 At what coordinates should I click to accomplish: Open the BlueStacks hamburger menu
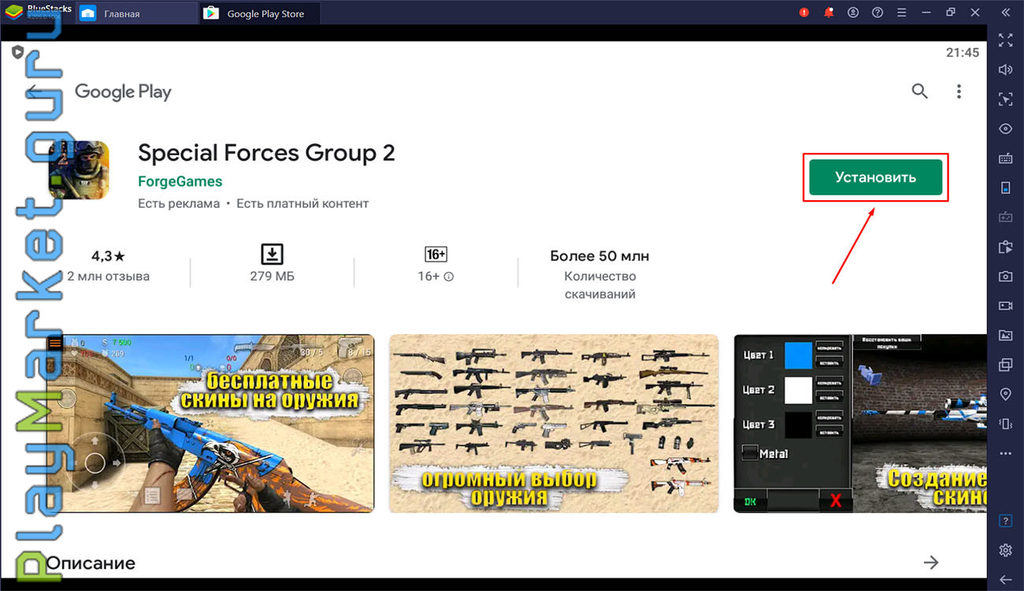click(x=901, y=12)
